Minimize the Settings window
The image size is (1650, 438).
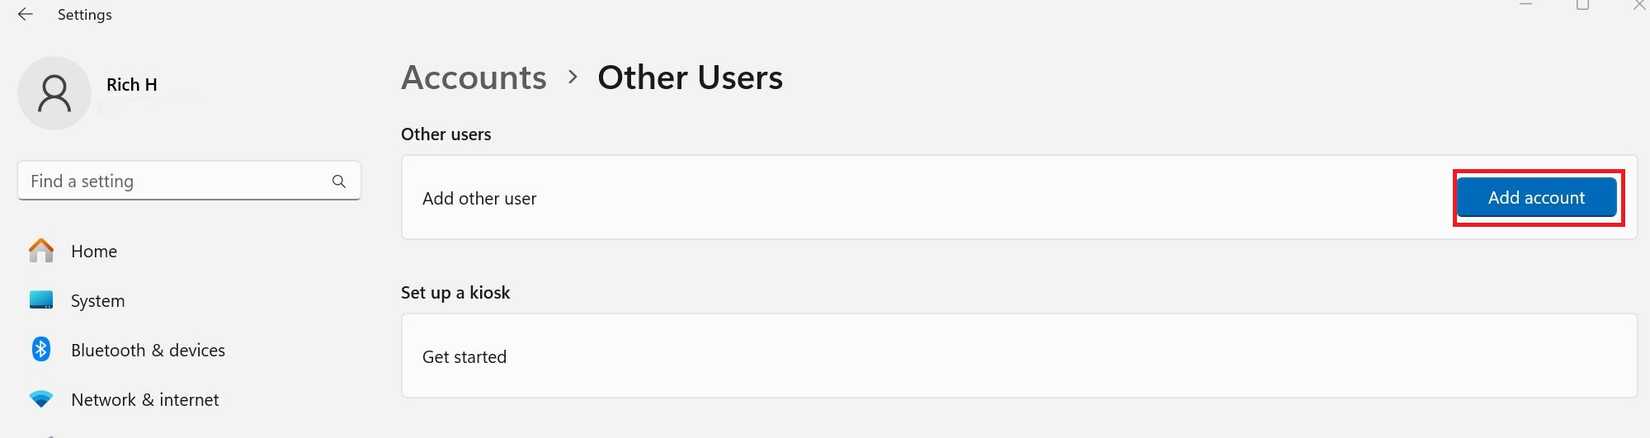[1526, 5]
